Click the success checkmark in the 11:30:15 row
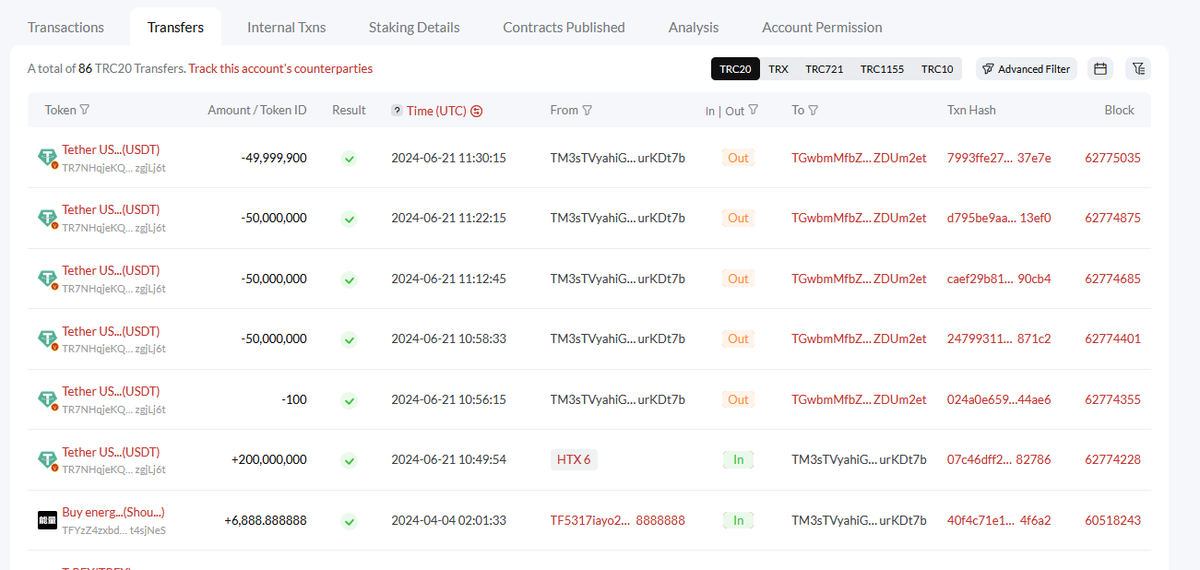 point(349,158)
